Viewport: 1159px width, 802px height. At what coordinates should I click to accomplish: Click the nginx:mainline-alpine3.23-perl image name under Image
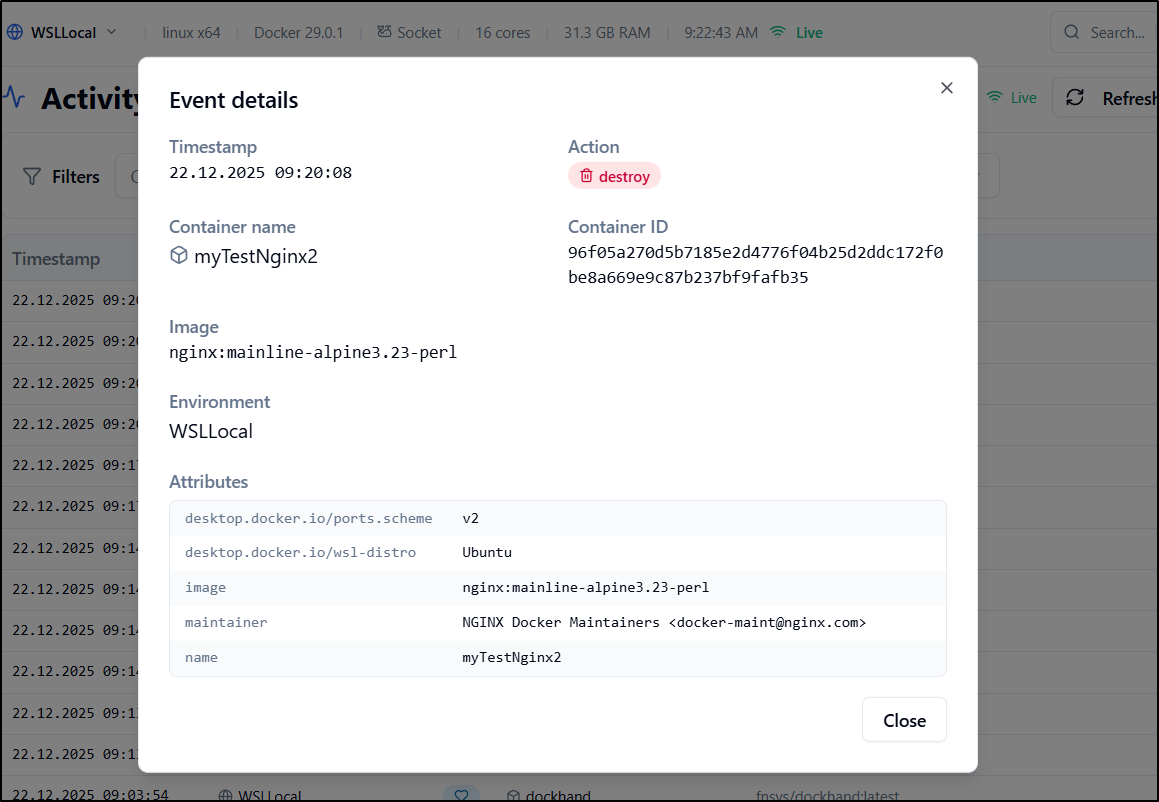point(313,352)
